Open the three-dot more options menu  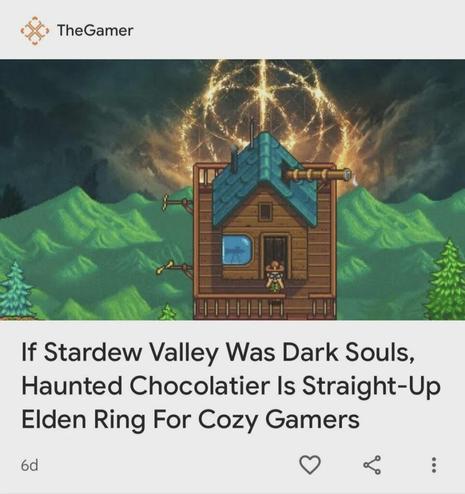click(x=434, y=465)
